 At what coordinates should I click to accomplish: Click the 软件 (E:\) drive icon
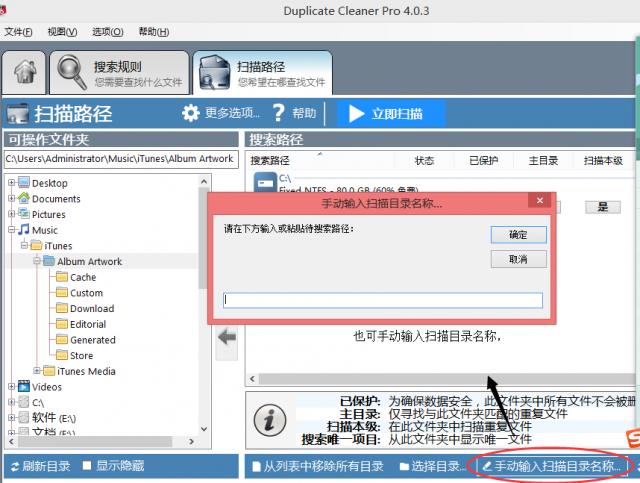click(24, 418)
